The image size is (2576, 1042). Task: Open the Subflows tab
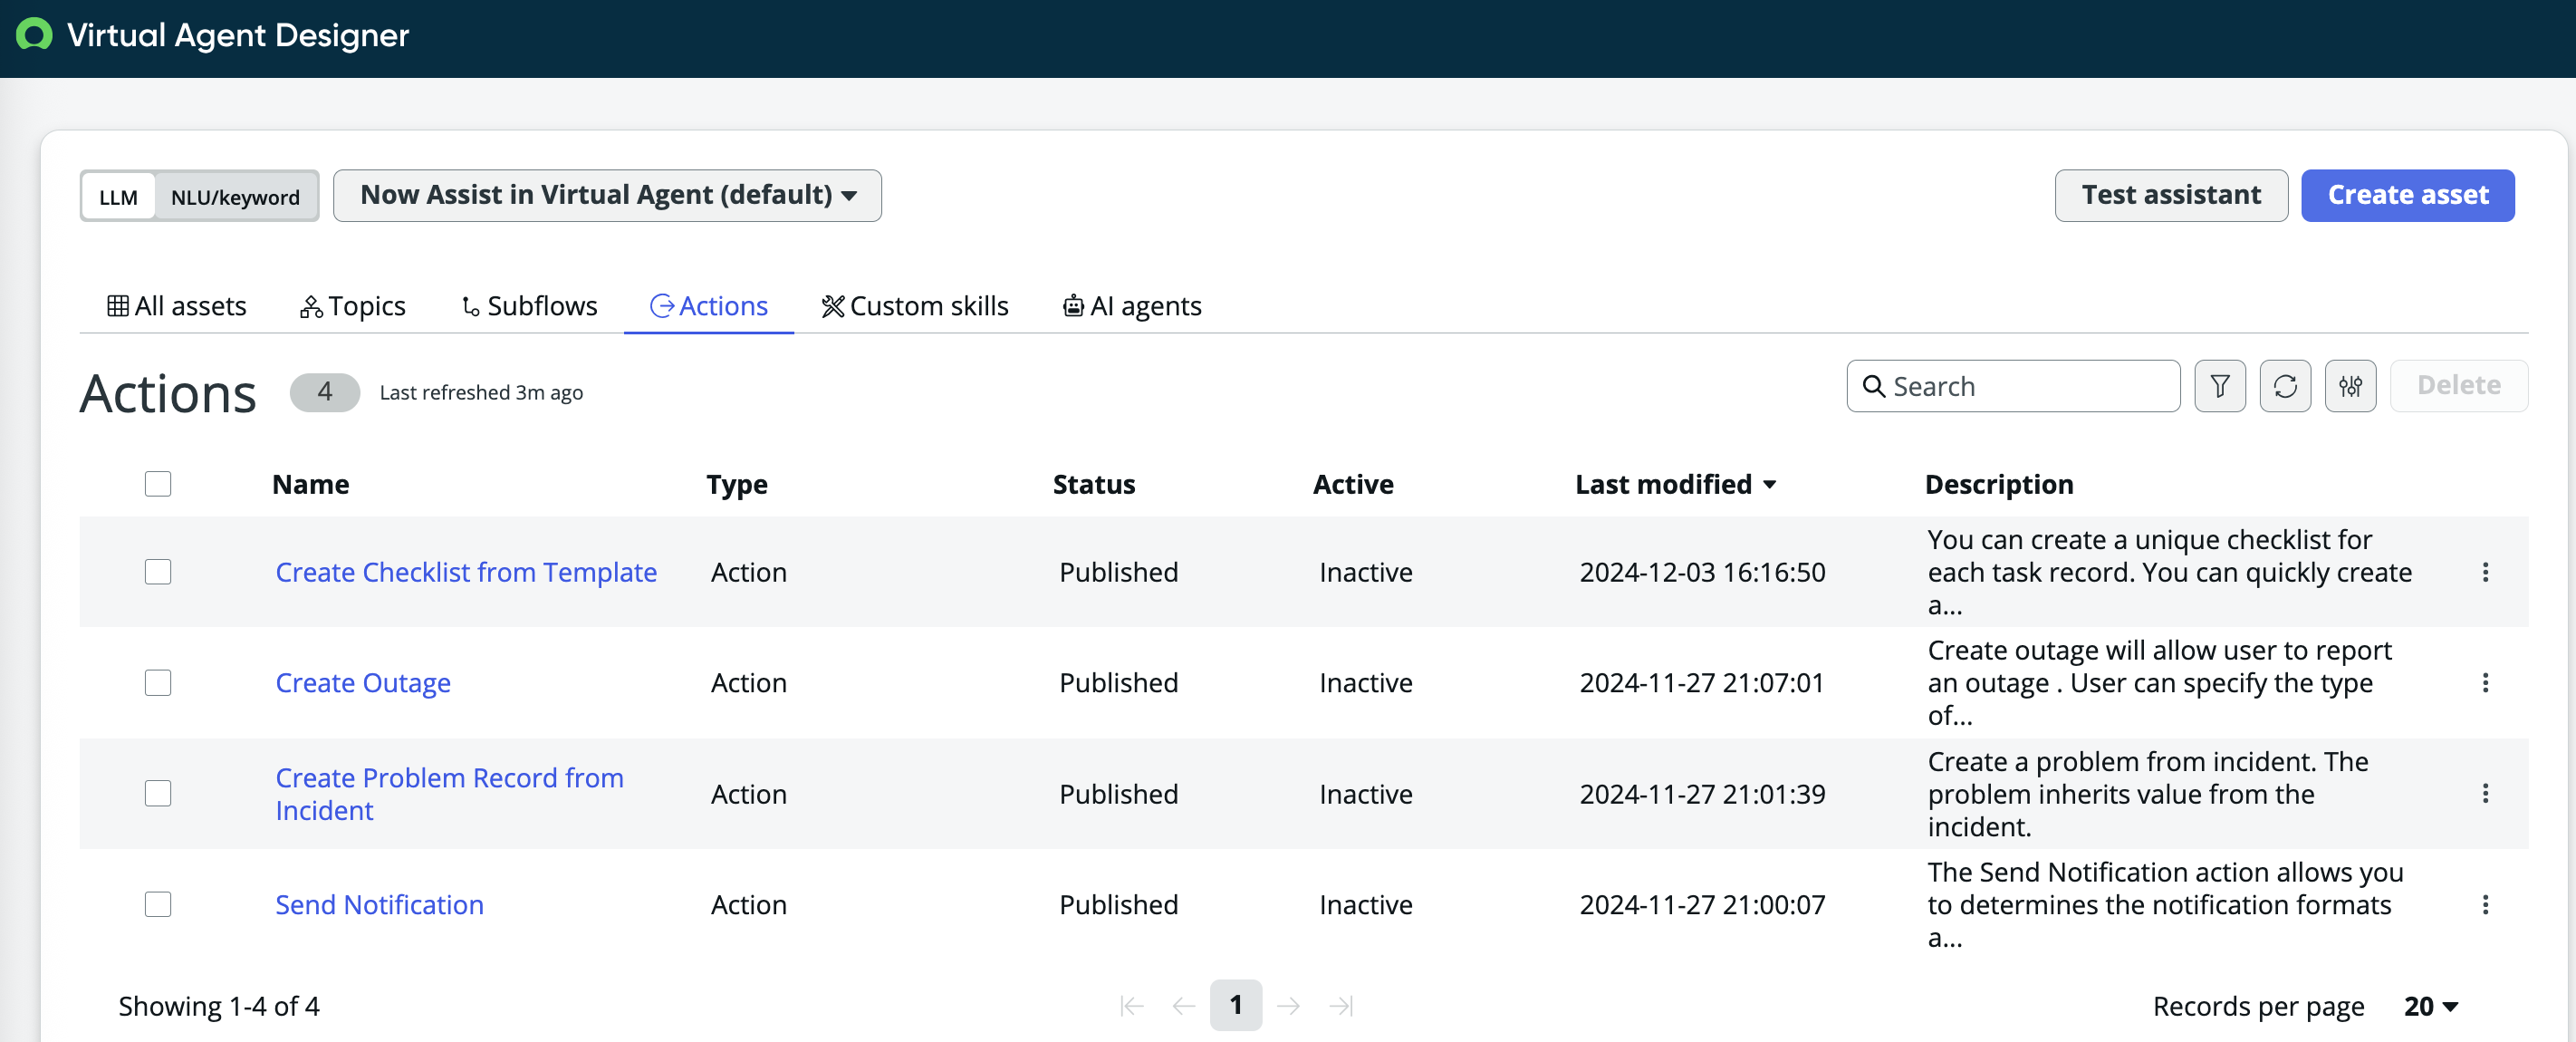click(529, 306)
